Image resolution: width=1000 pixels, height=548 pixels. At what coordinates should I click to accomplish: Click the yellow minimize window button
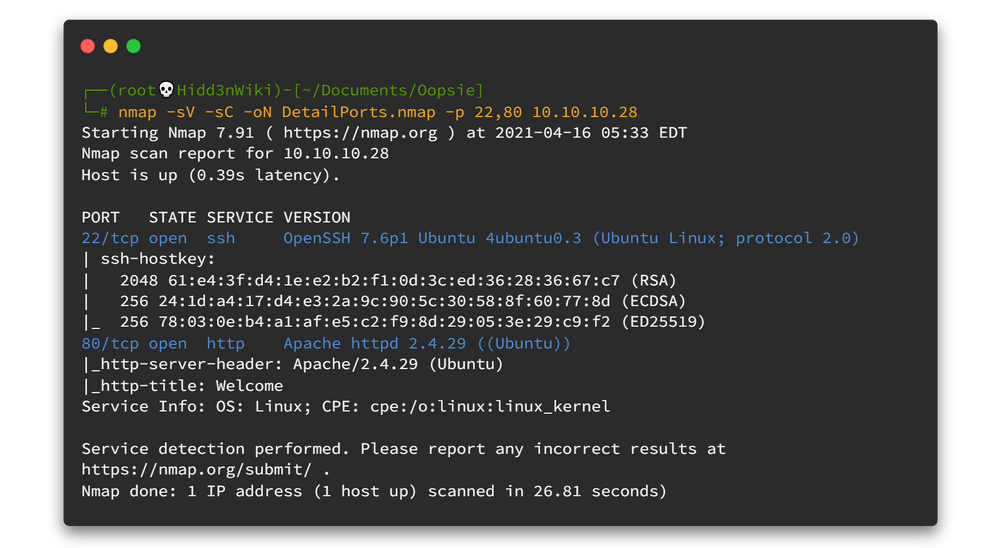[x=110, y=46]
